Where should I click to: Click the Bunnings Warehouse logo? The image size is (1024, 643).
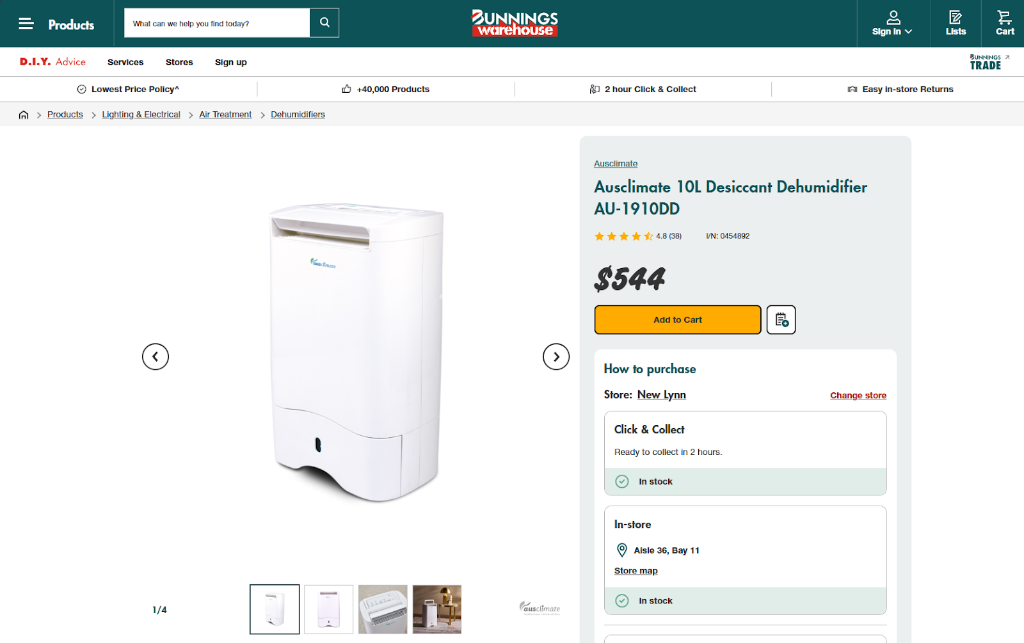pos(514,22)
